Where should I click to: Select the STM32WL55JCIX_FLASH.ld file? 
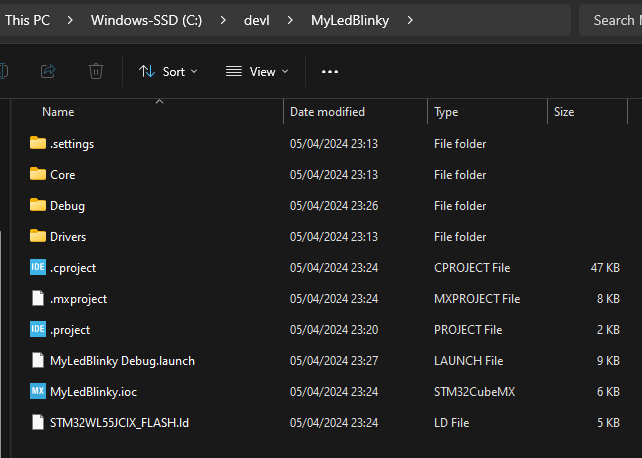pyautogui.click(x=119, y=423)
